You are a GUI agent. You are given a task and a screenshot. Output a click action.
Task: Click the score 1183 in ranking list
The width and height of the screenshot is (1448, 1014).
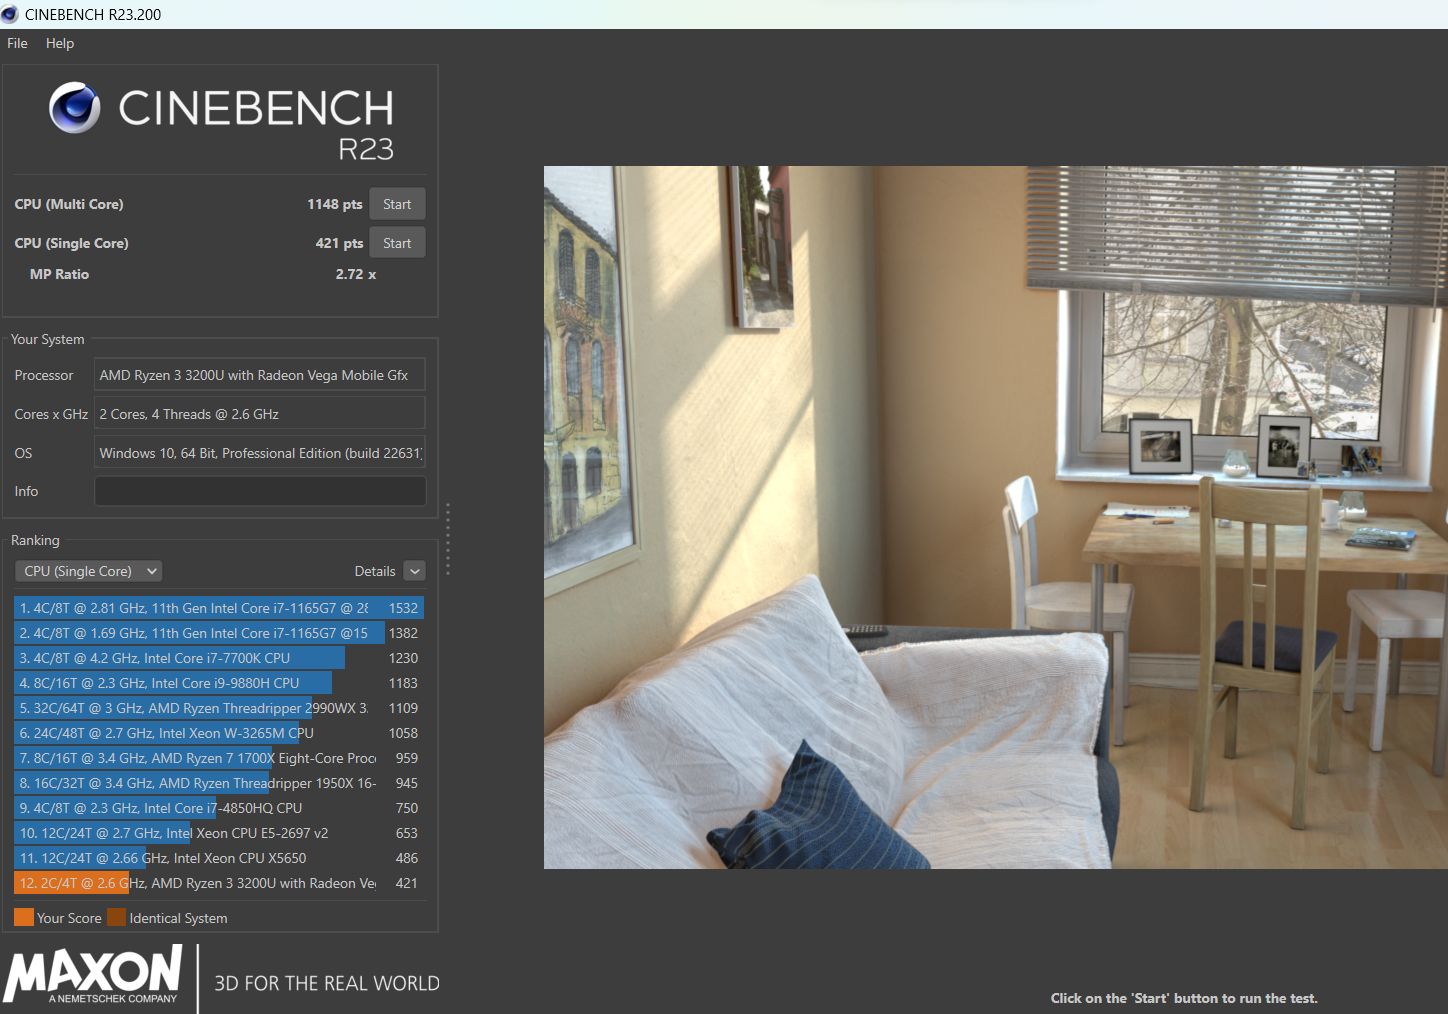click(x=403, y=683)
